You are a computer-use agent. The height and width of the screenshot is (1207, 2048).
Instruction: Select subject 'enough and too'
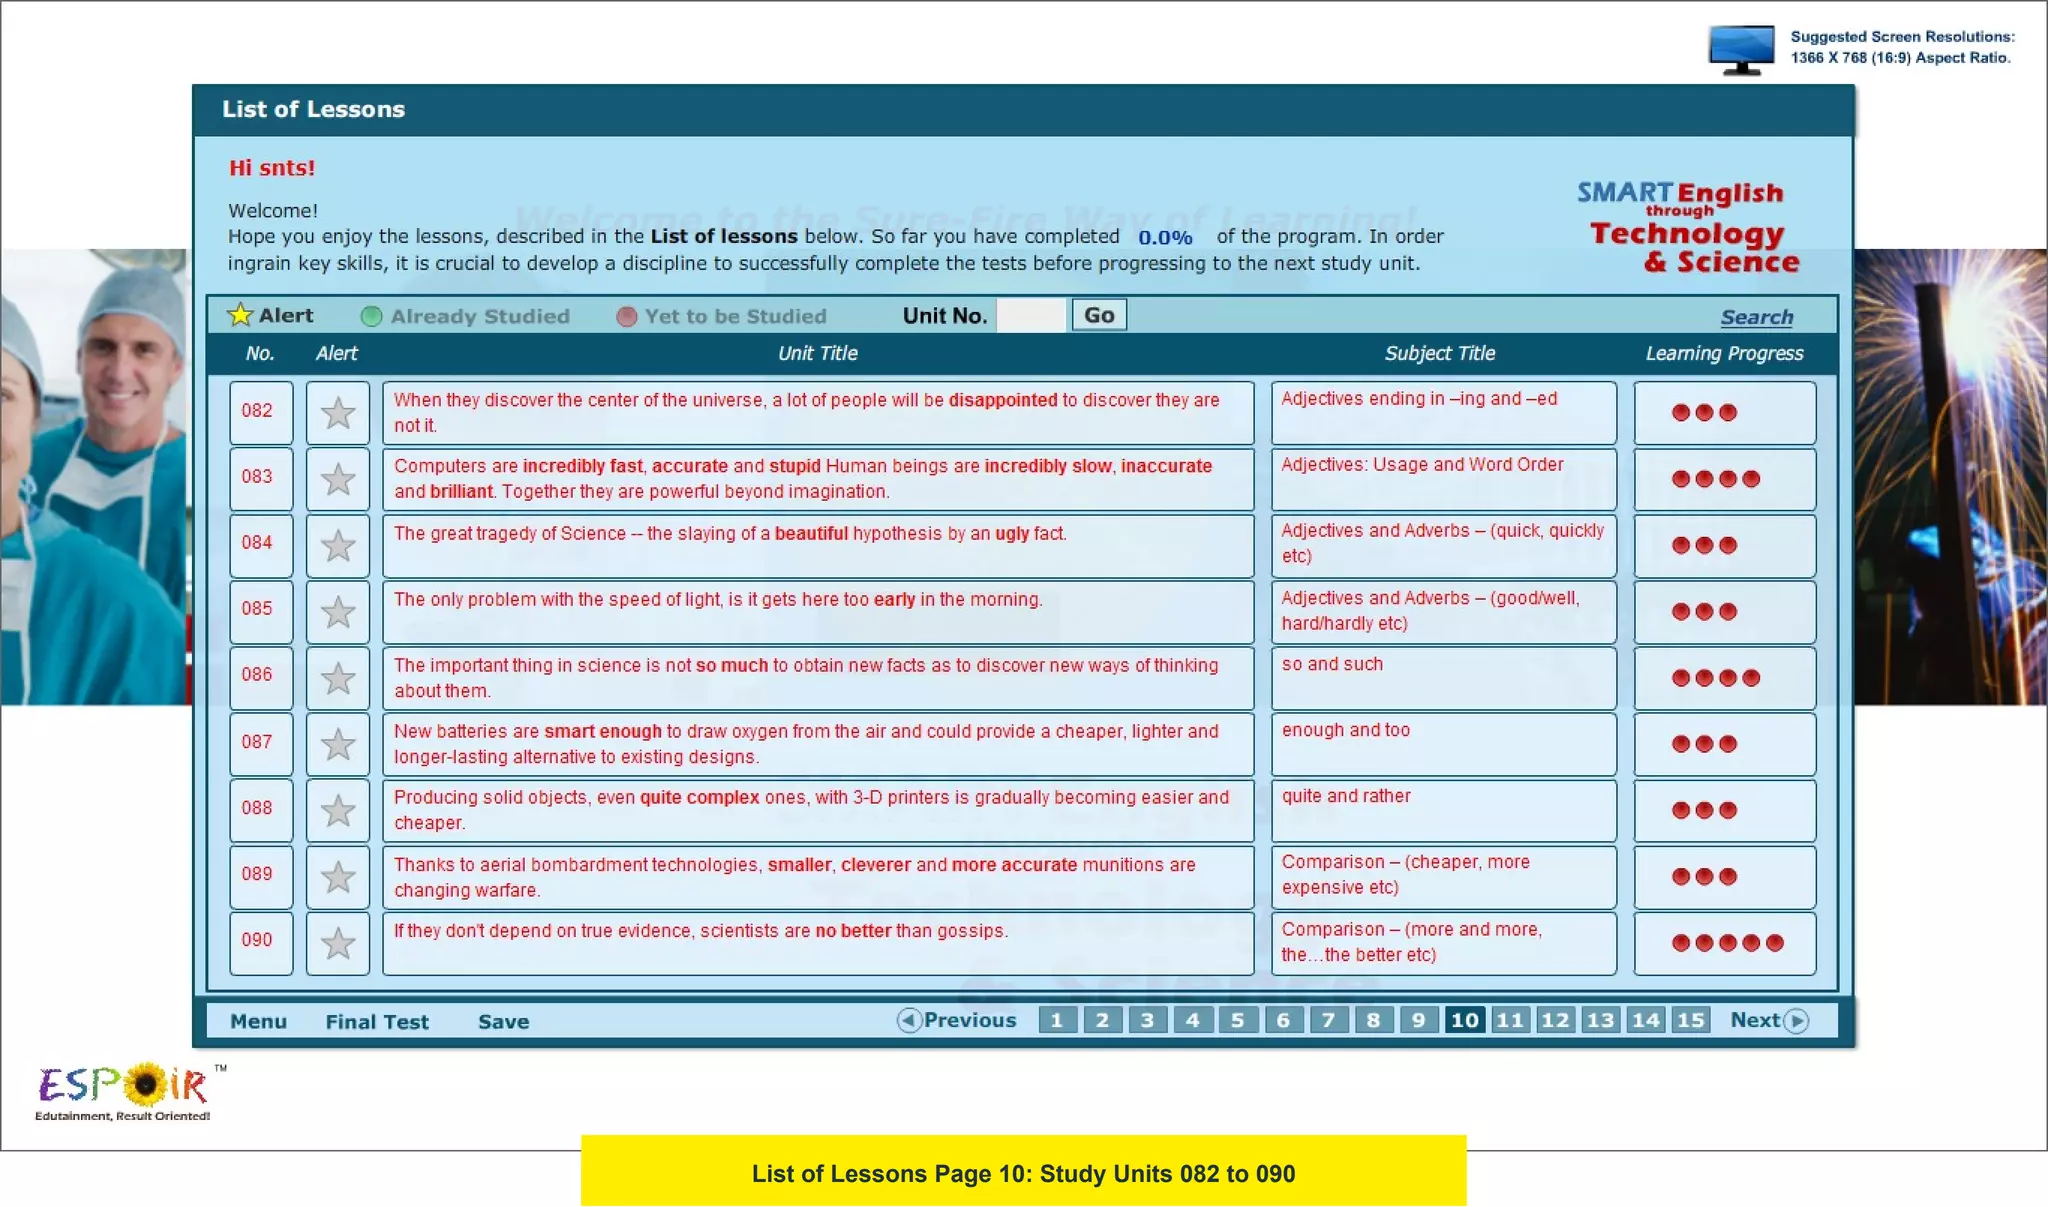pos(1444,744)
